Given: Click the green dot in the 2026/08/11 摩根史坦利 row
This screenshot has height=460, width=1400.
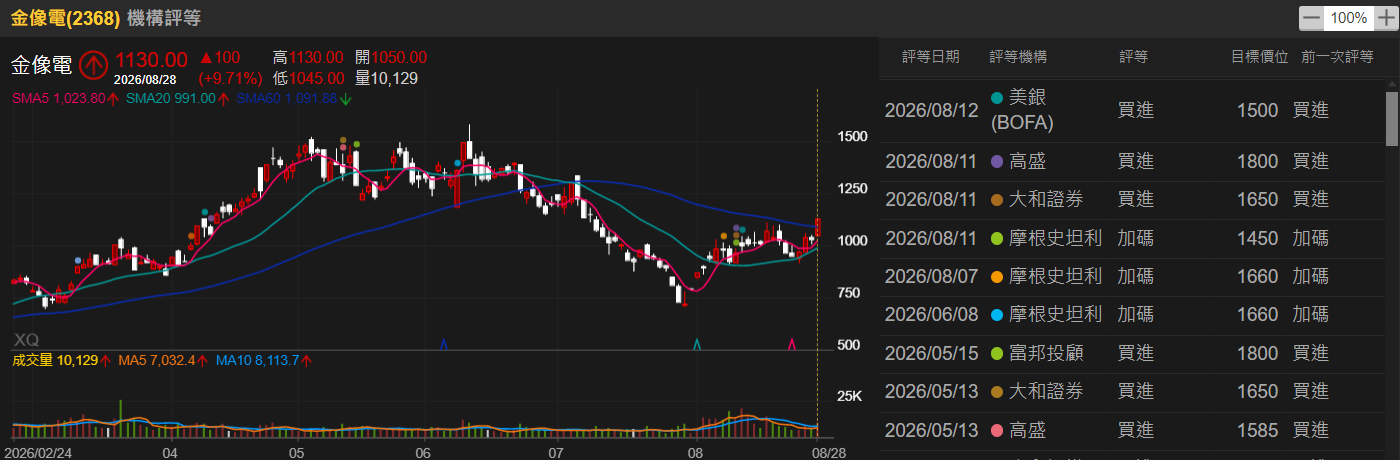Looking at the screenshot, I should coord(996,238).
